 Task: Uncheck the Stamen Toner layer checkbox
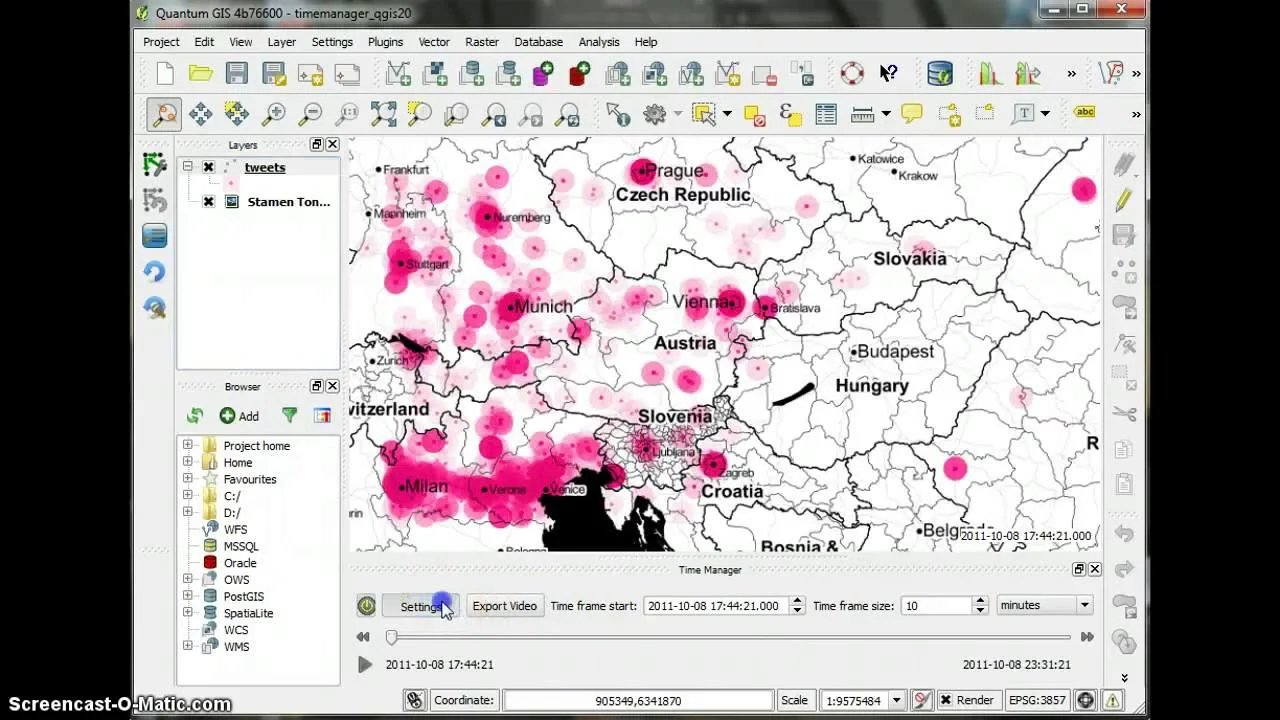pos(208,202)
